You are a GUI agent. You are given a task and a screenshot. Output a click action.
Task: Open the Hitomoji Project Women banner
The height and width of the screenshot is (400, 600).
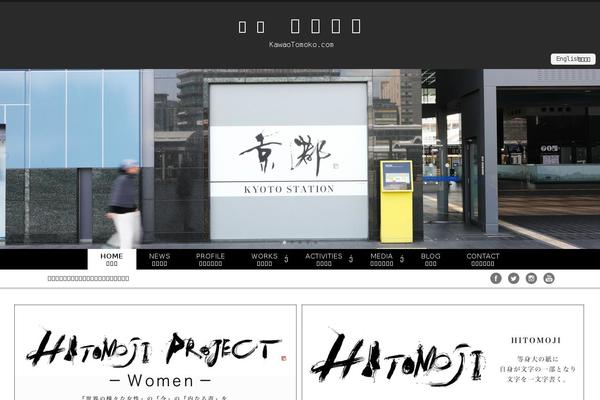pyautogui.click(x=155, y=353)
